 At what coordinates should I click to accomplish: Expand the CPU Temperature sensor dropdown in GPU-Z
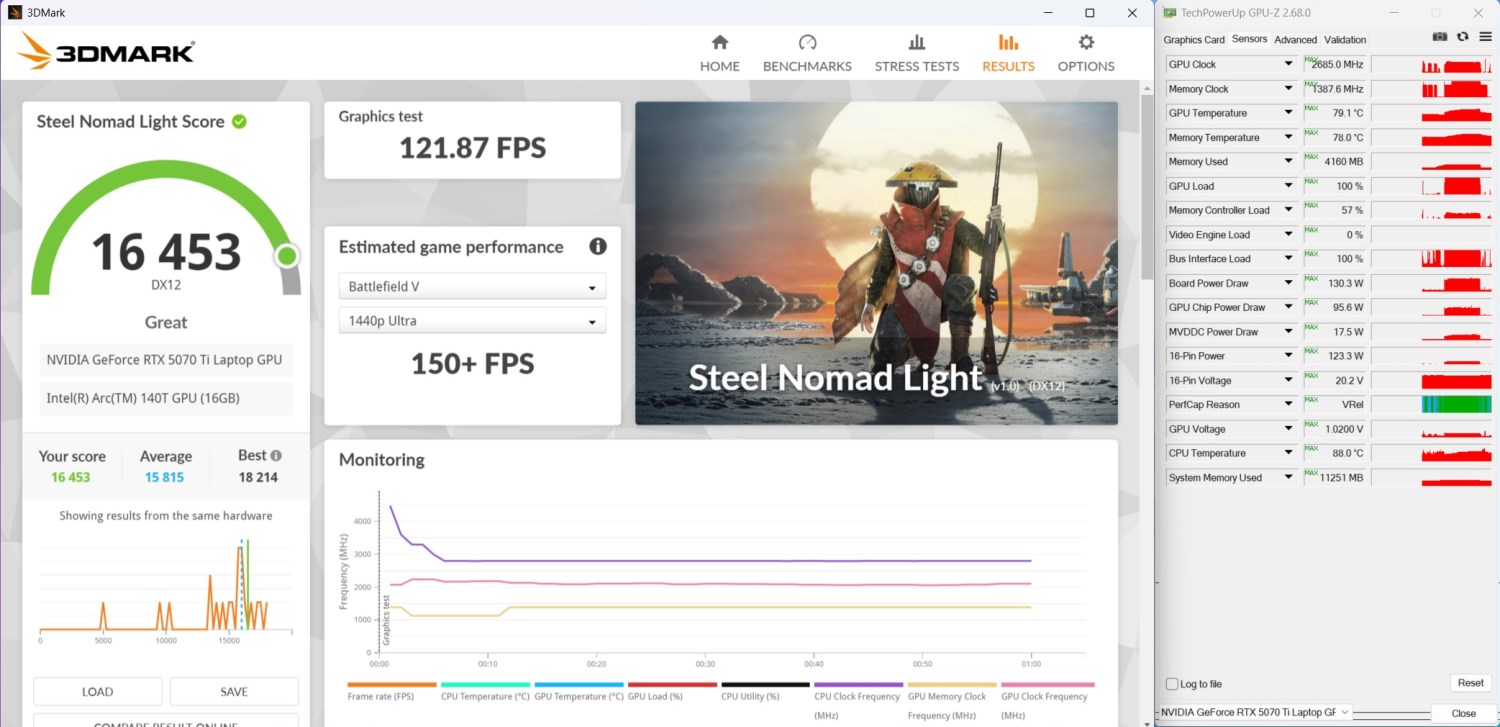click(x=1289, y=453)
